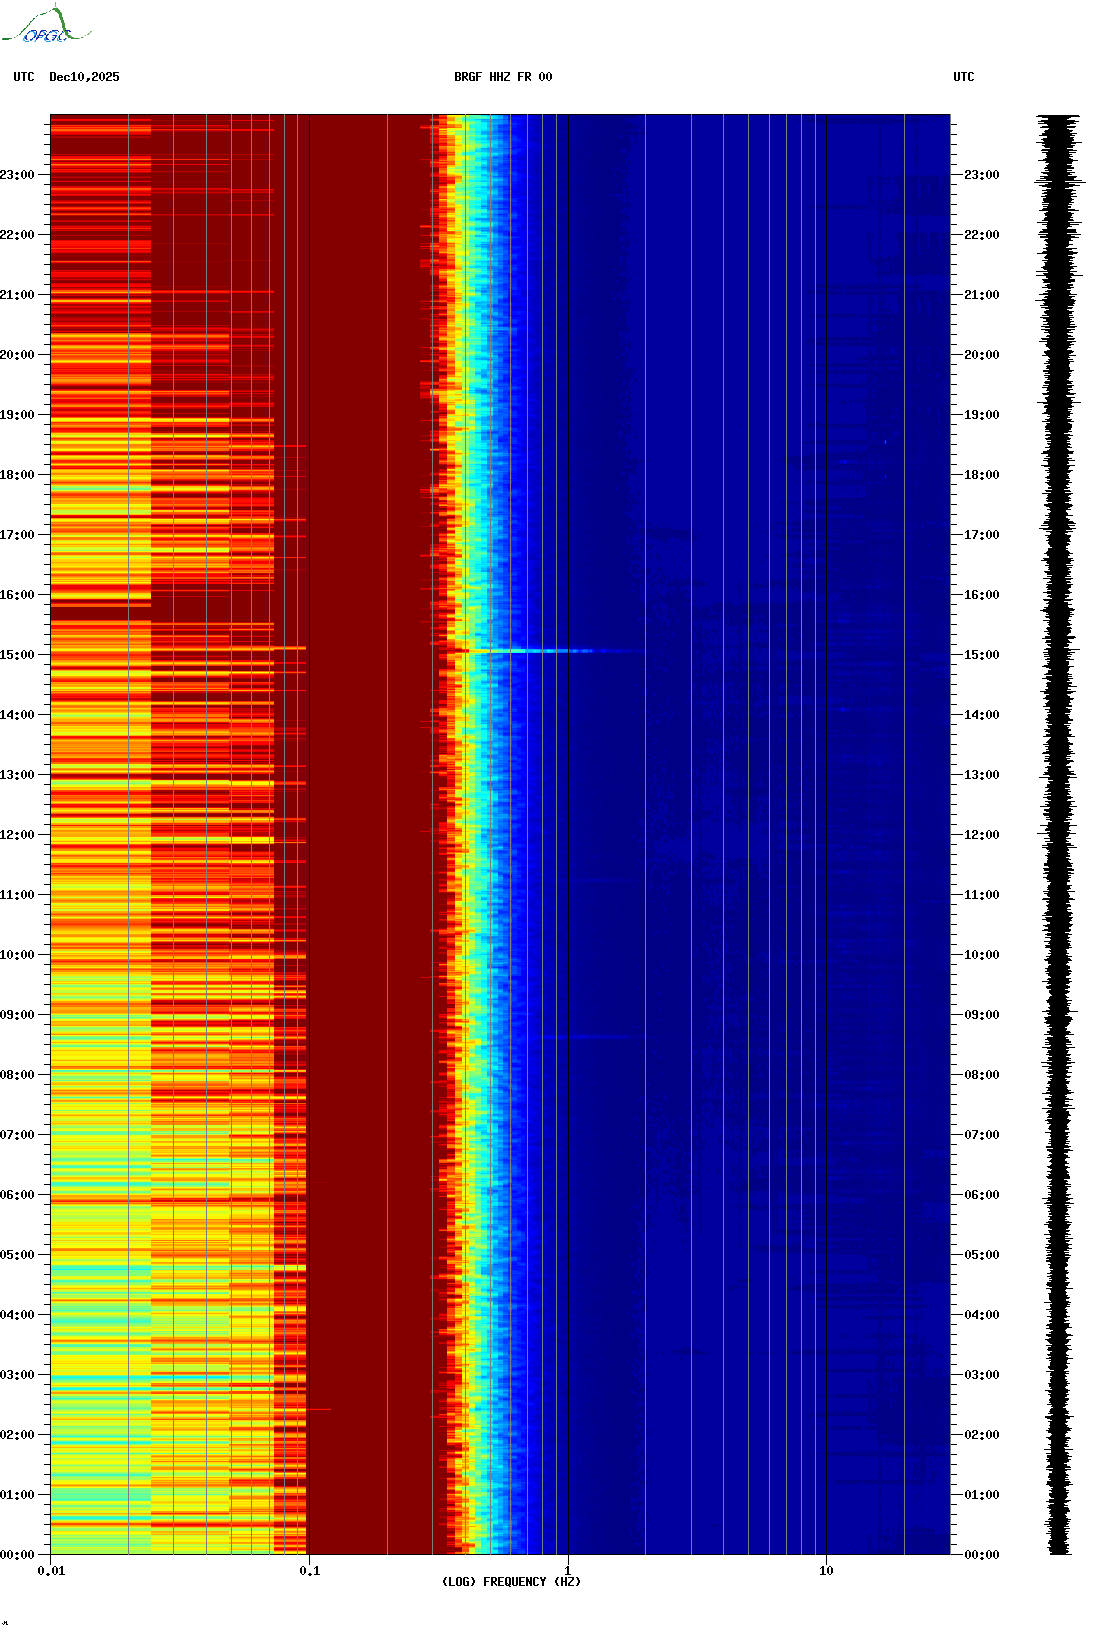Image resolution: width=1102 pixels, height=1634 pixels.
Task: Click the station title BRGF HHZ FR 00
Action: pyautogui.click(x=503, y=77)
